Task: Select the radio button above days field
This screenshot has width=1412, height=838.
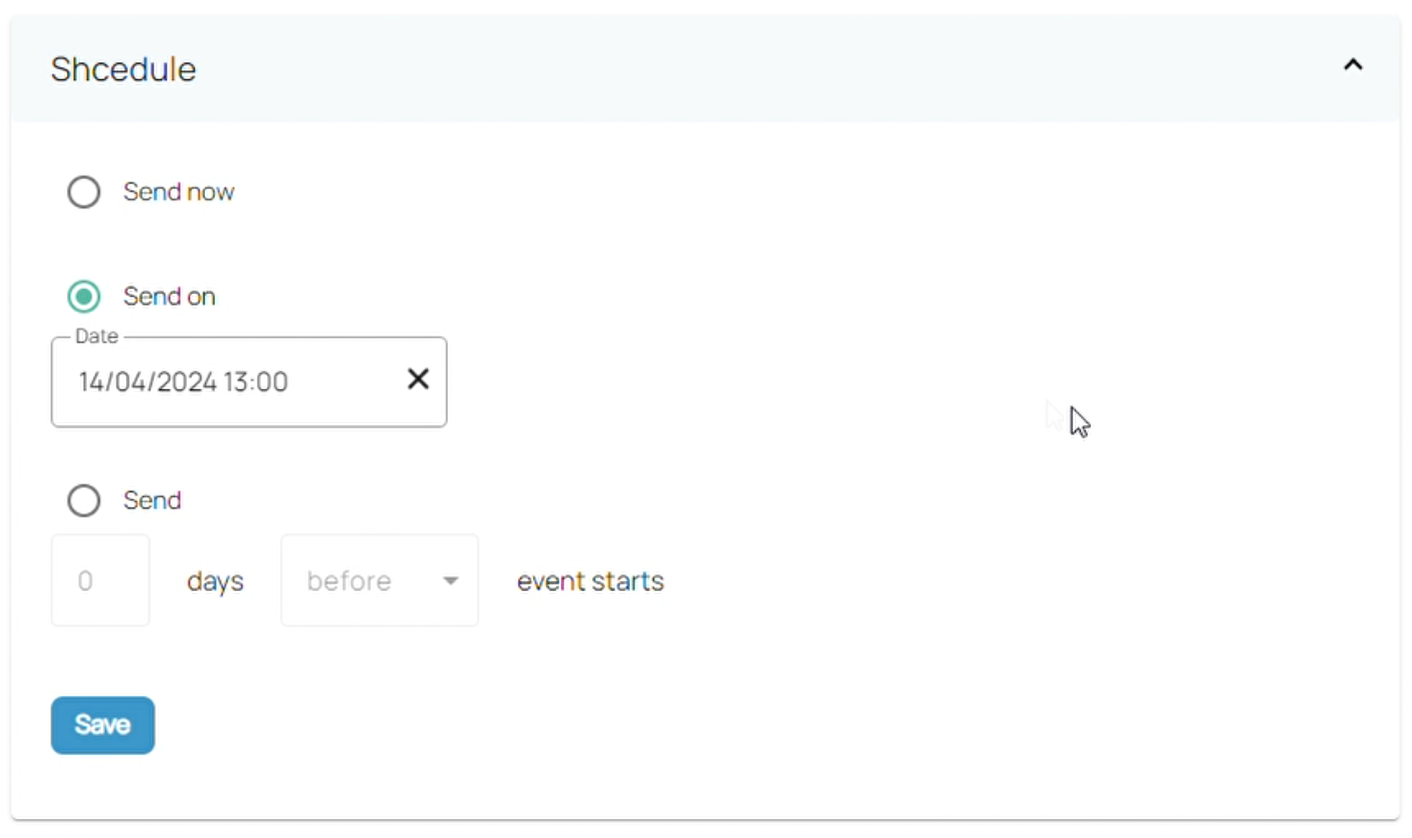Action: click(84, 500)
